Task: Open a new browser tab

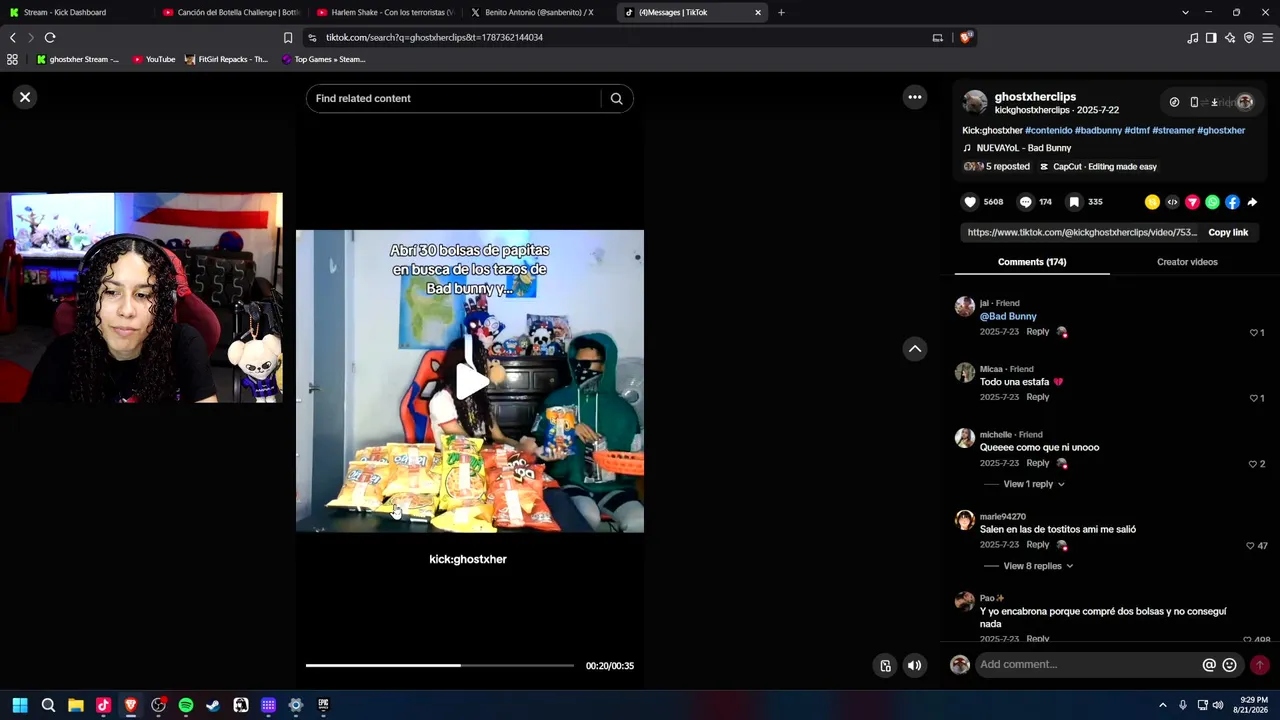Action: 781,12
